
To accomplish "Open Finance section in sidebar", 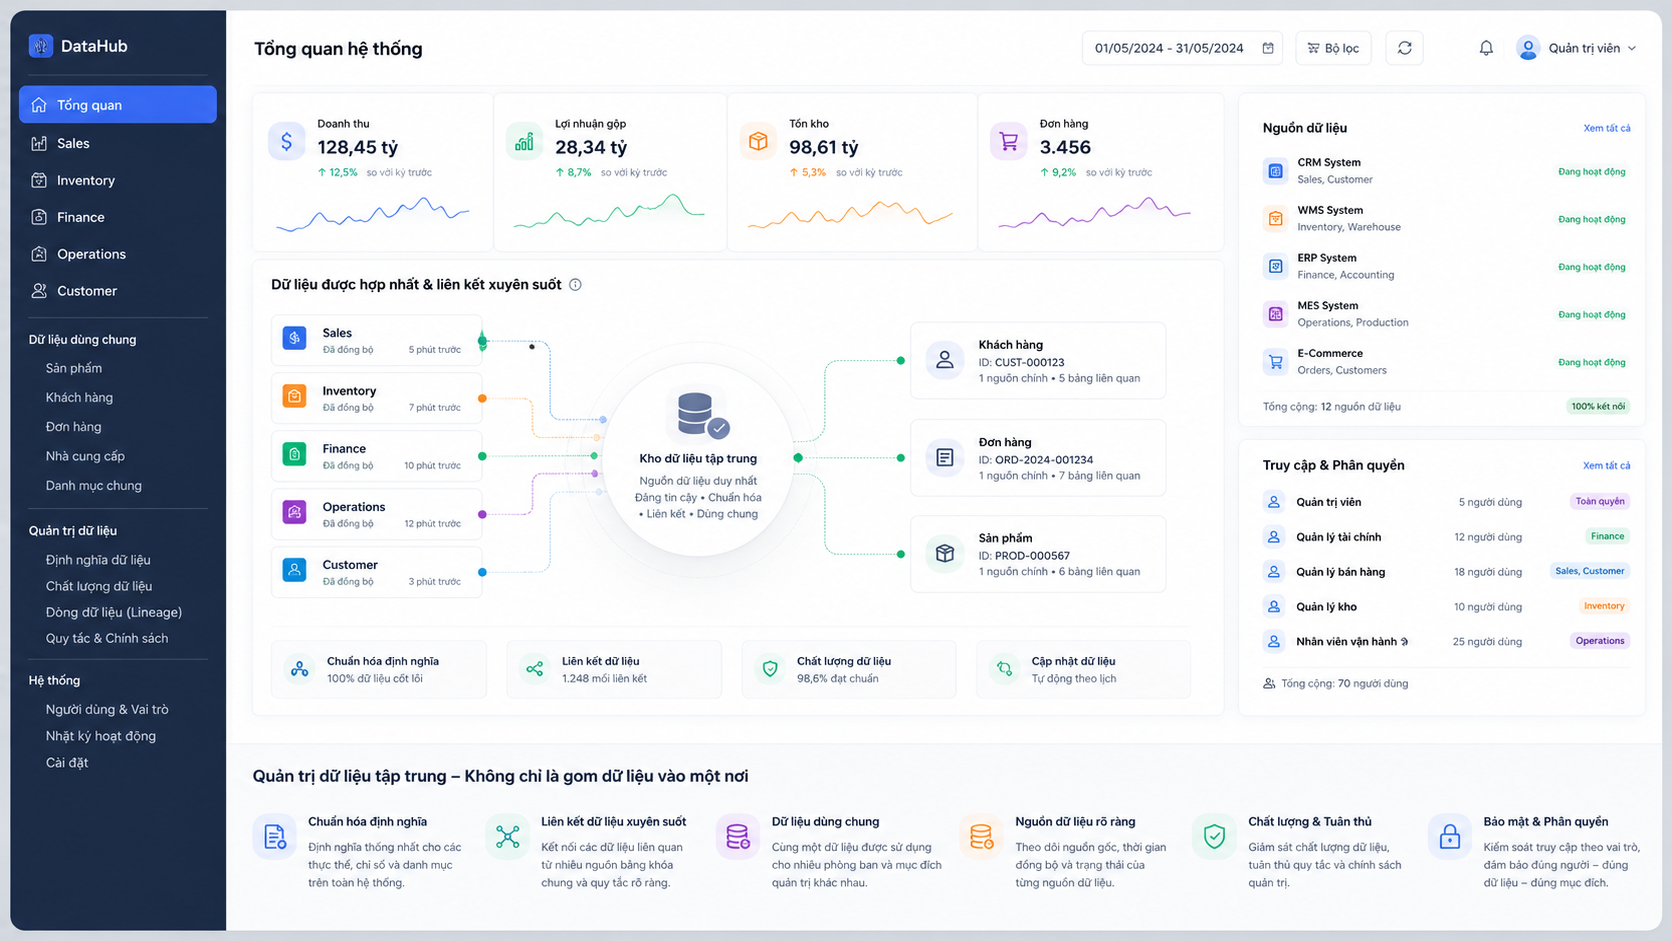I will click(x=118, y=217).
